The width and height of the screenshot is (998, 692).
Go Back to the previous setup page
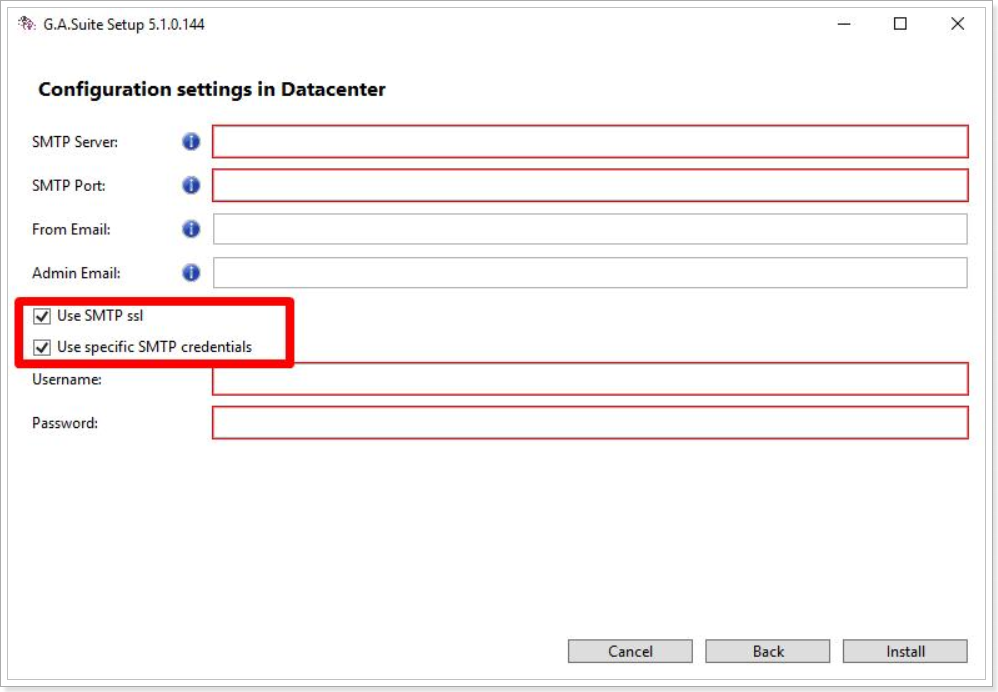point(768,651)
